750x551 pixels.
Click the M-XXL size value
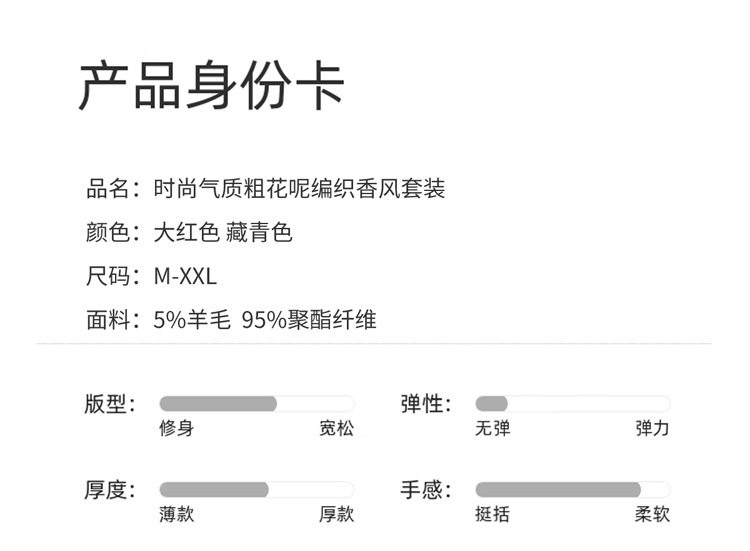(185, 277)
